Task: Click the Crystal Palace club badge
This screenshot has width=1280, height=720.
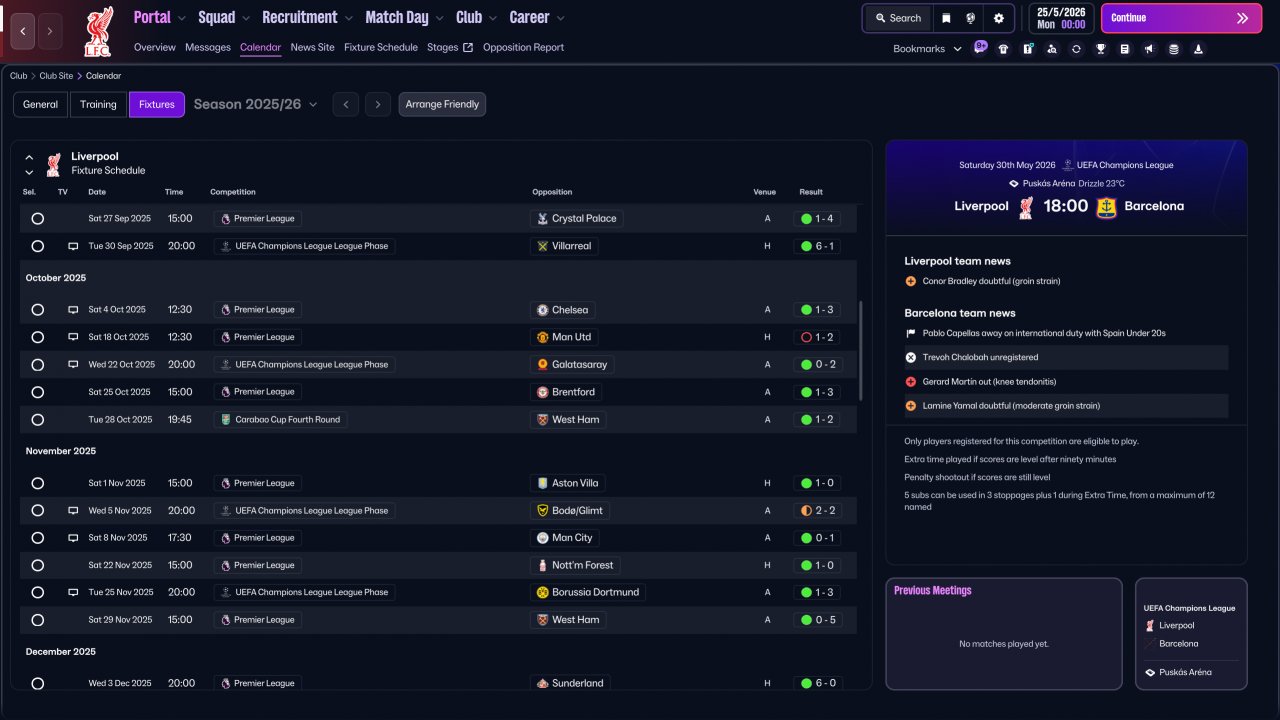Action: tap(542, 218)
